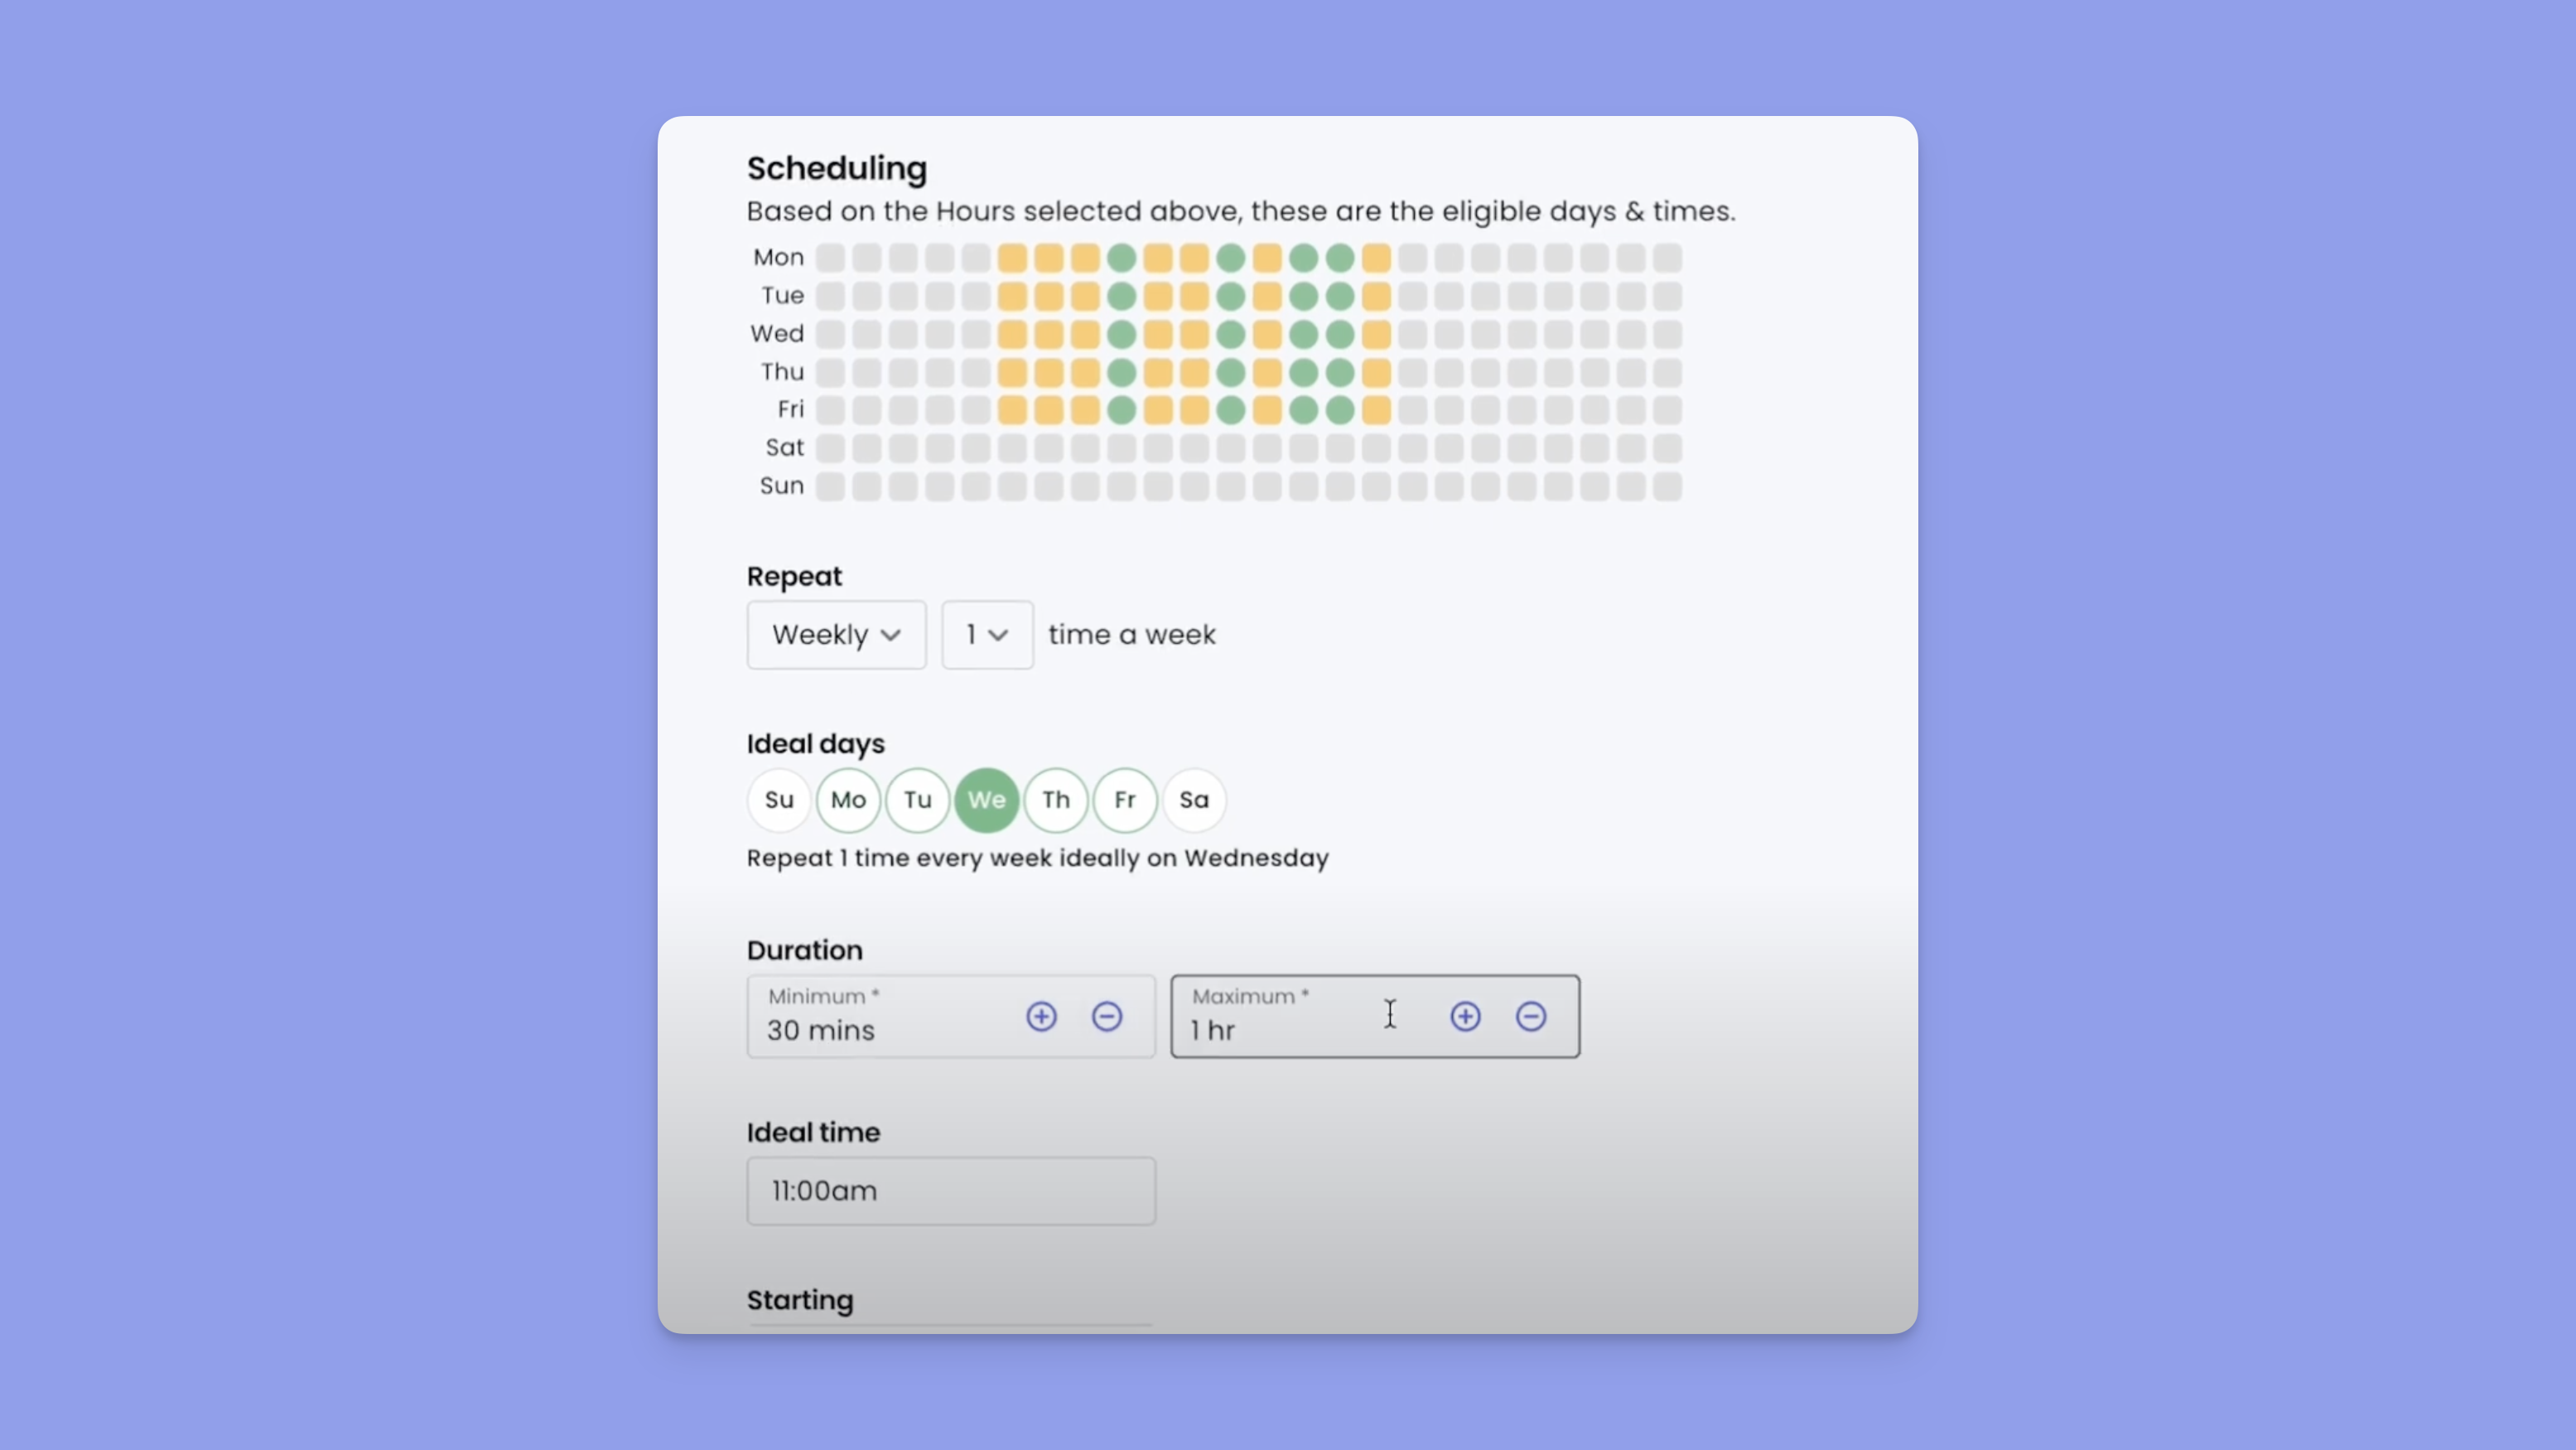Open the Weekly repeat dropdown
2576x1450 pixels.
click(x=836, y=635)
